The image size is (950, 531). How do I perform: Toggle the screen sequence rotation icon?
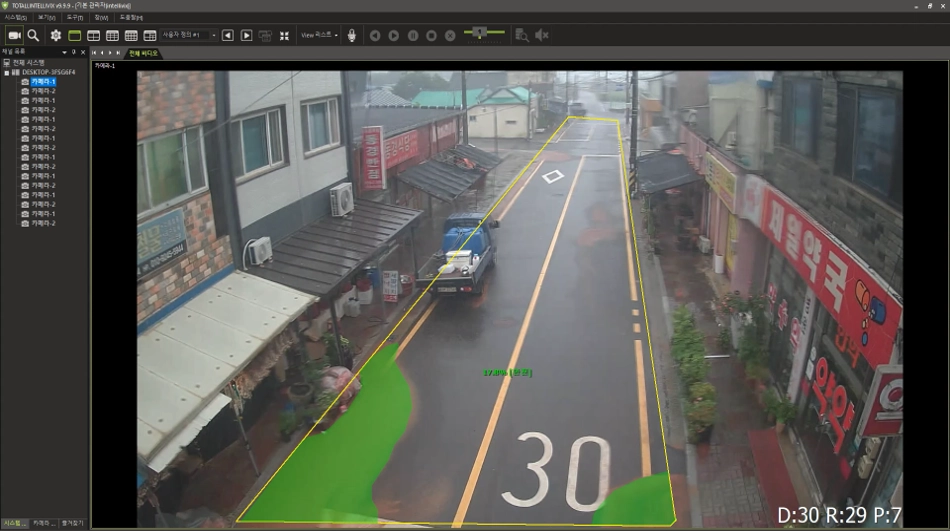[x=265, y=35]
